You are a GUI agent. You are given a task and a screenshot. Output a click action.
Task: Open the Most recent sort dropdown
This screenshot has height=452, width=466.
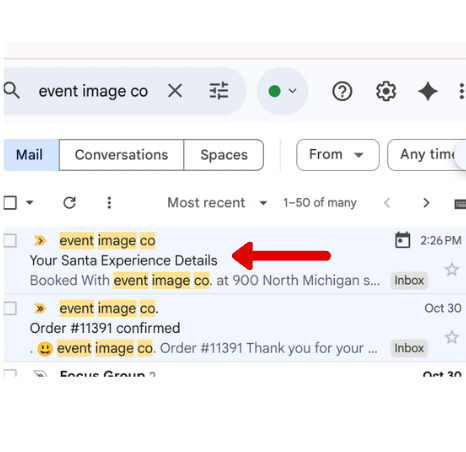pyautogui.click(x=217, y=203)
